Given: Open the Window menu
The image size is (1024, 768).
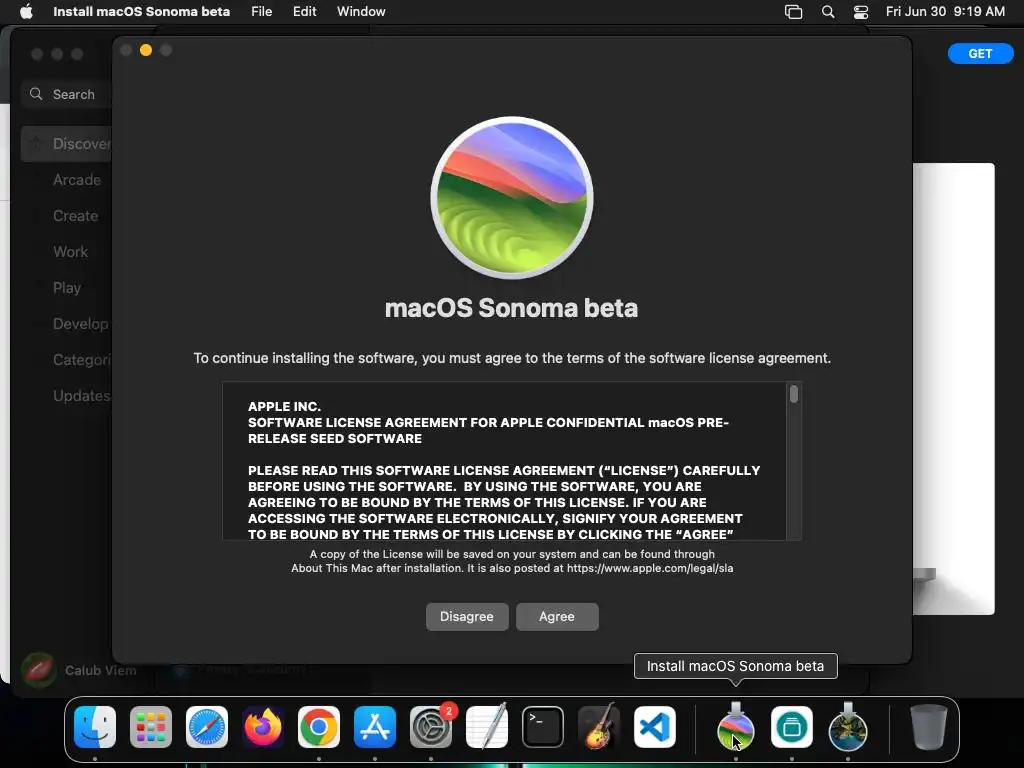Looking at the screenshot, I should tap(361, 11).
